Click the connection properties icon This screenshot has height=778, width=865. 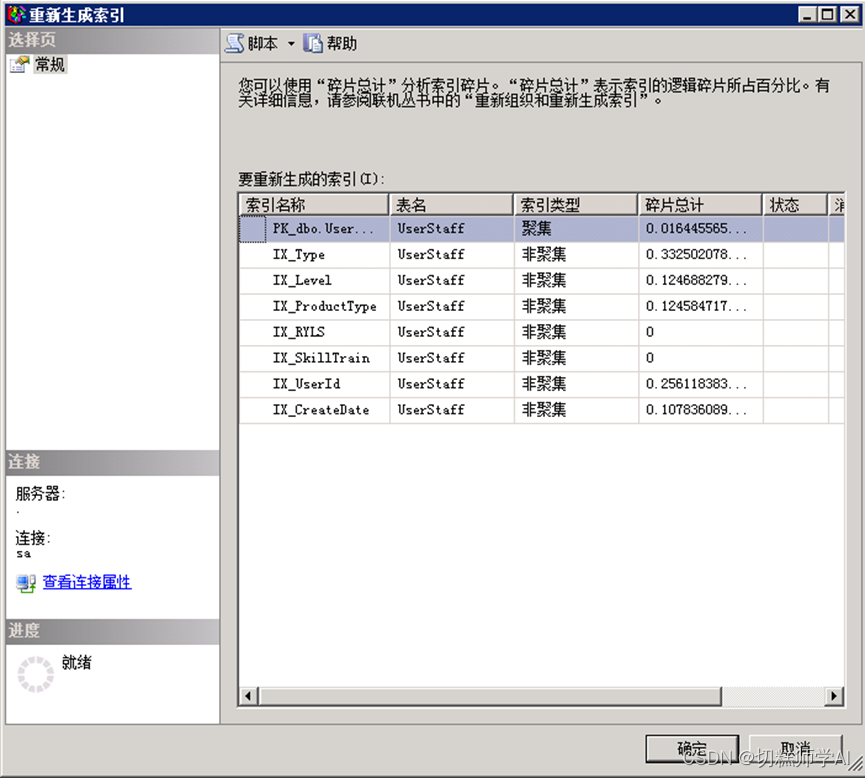26,583
